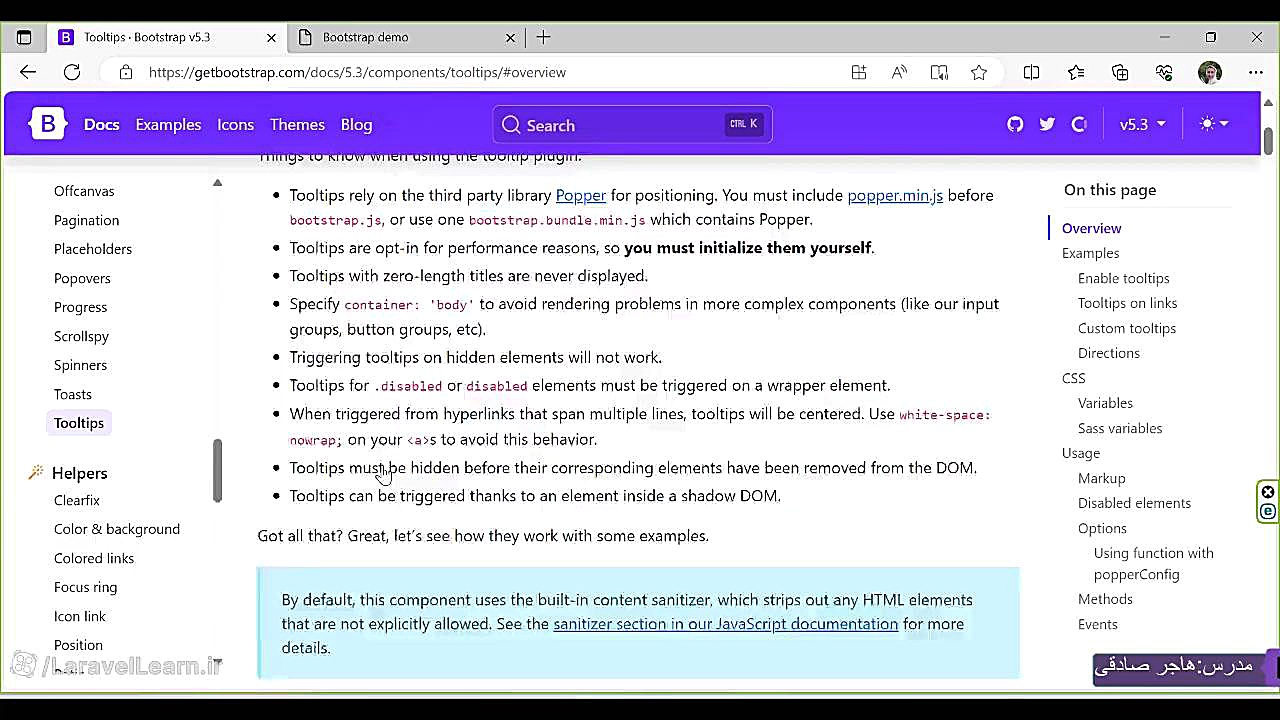The width and height of the screenshot is (1280, 720).
Task: Go to Color & background helper
Action: (x=117, y=529)
